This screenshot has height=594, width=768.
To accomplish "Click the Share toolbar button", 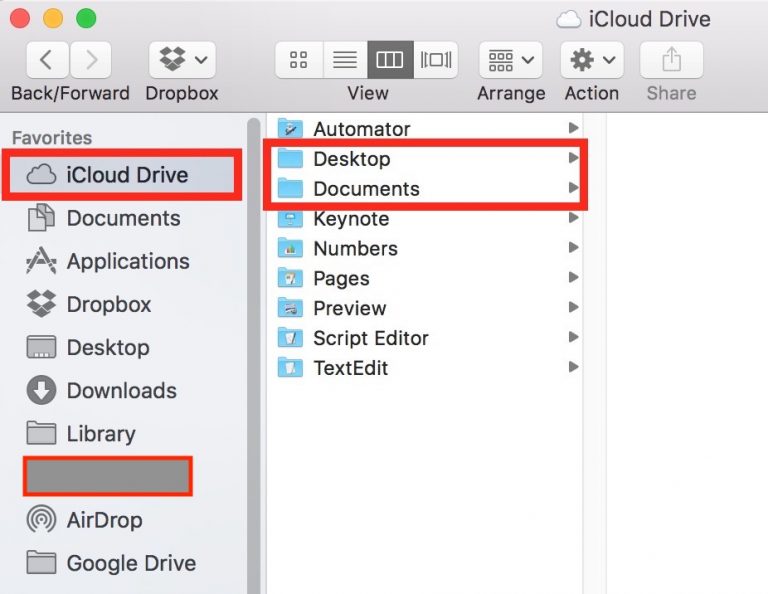I will [672, 60].
